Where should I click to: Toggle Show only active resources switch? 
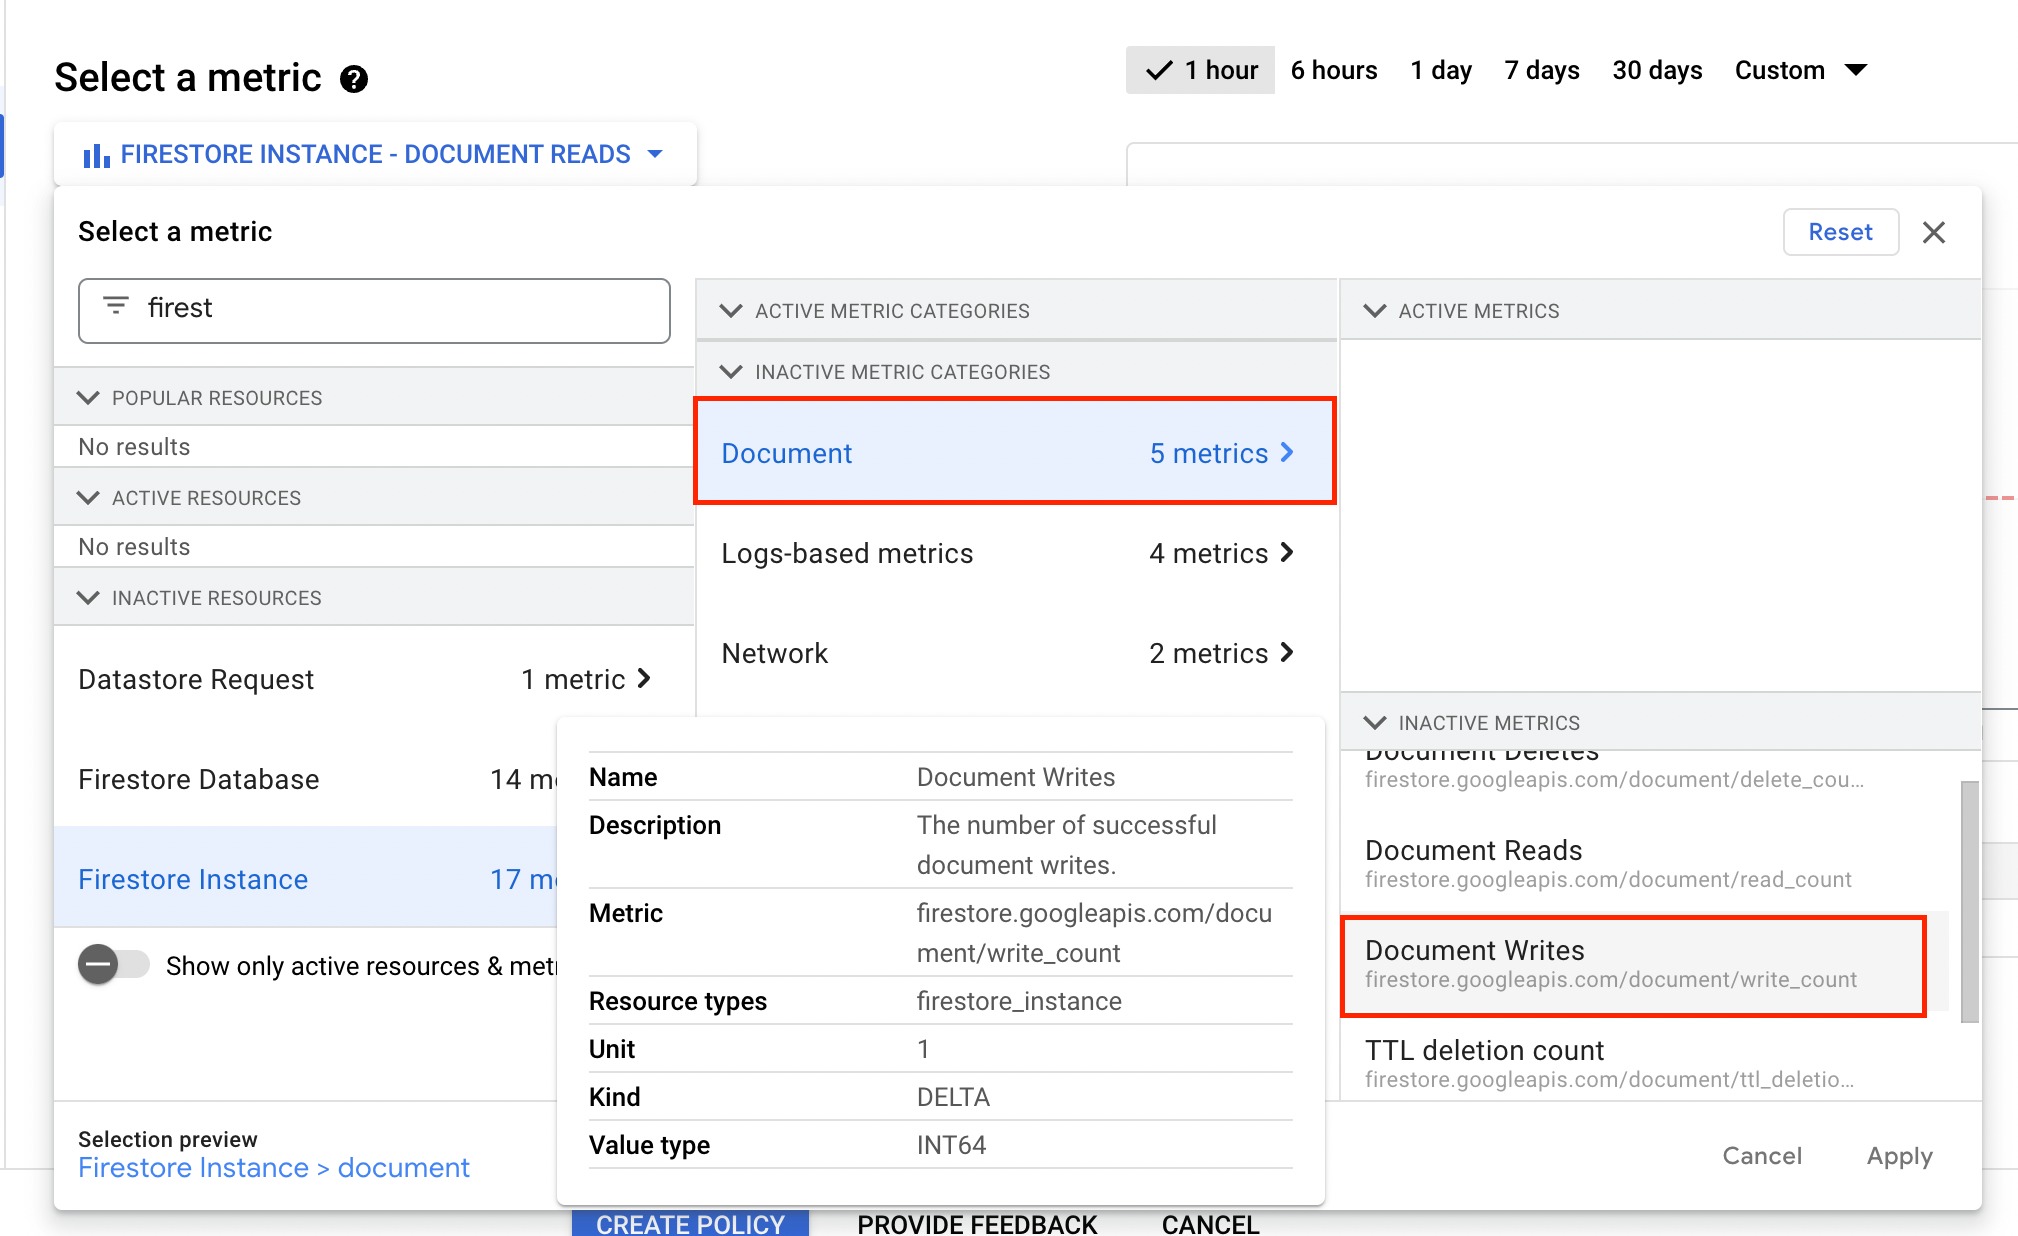[x=113, y=965]
